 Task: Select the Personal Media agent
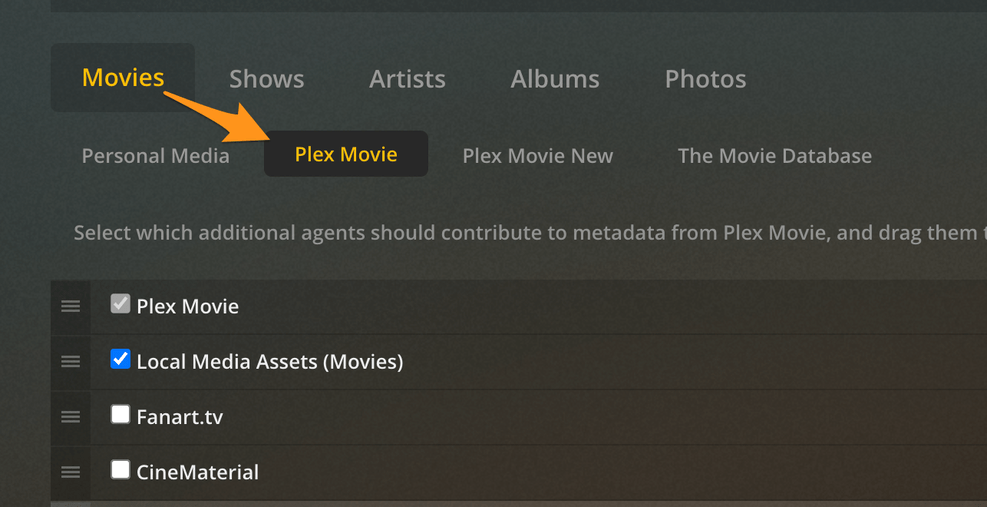pyautogui.click(x=155, y=156)
